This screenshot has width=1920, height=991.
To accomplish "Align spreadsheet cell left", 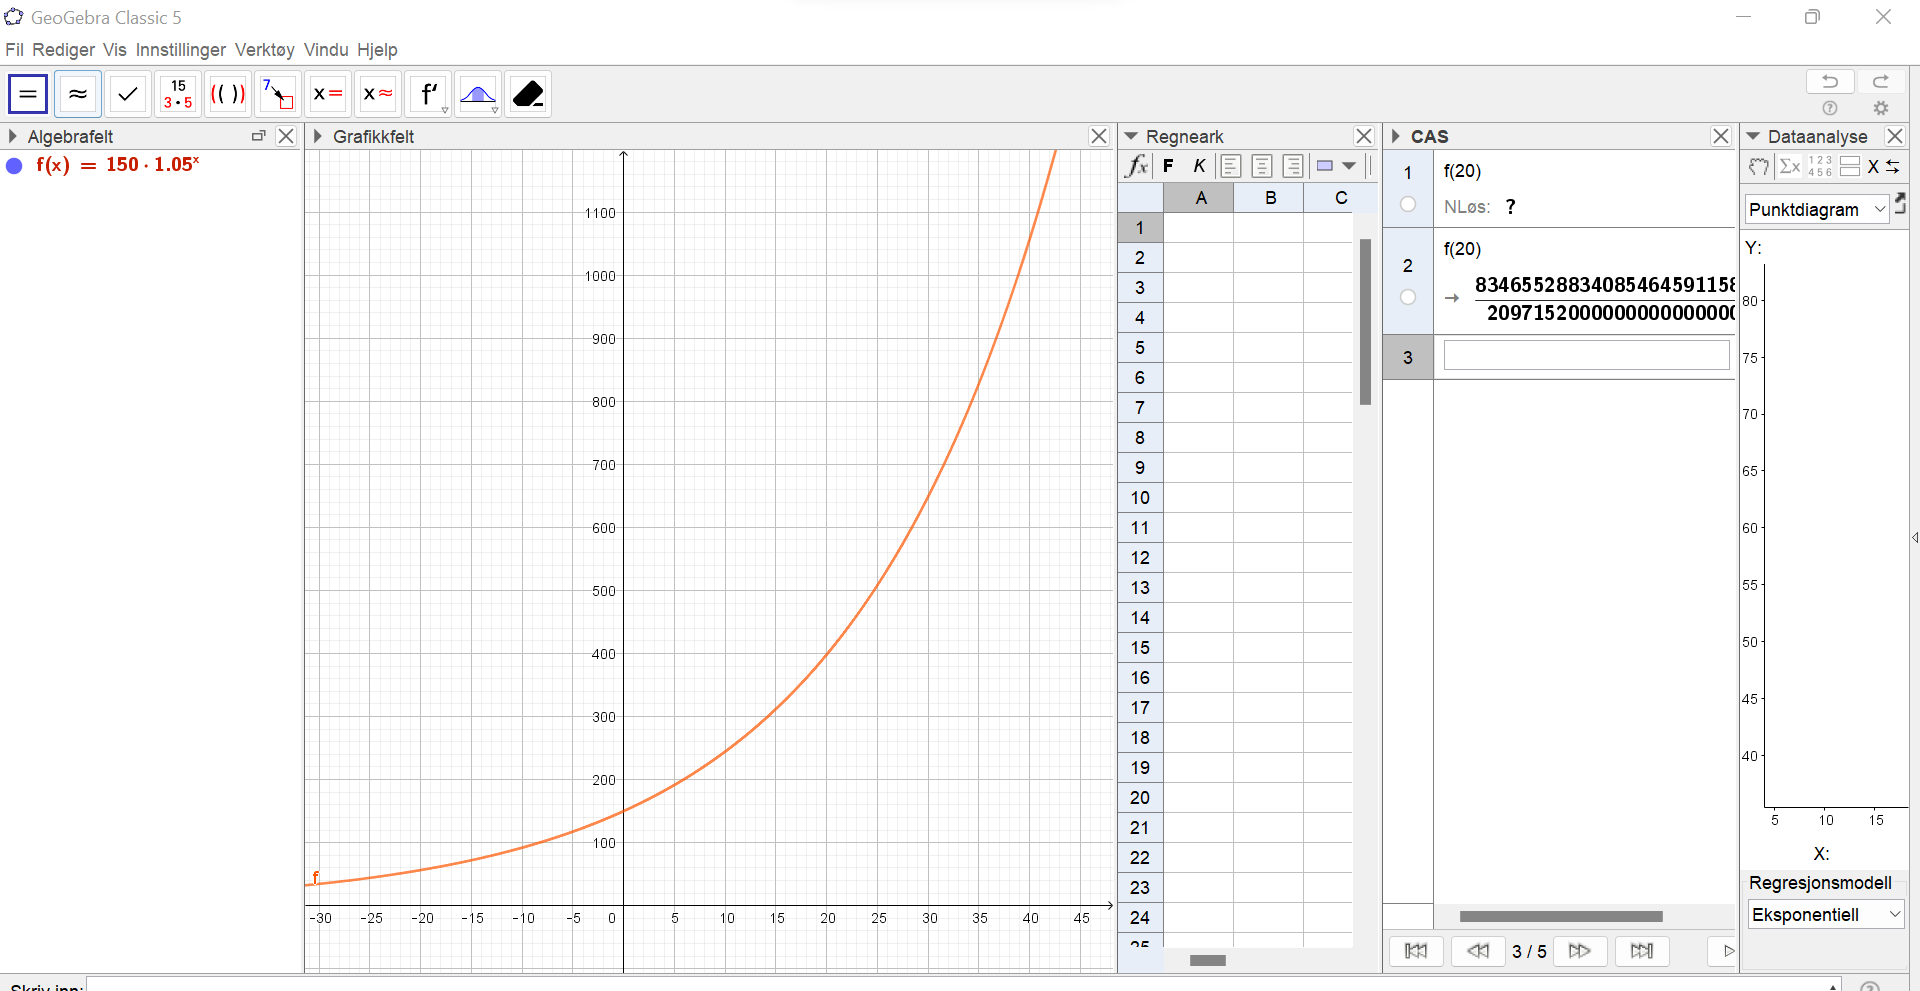I will click(1231, 166).
